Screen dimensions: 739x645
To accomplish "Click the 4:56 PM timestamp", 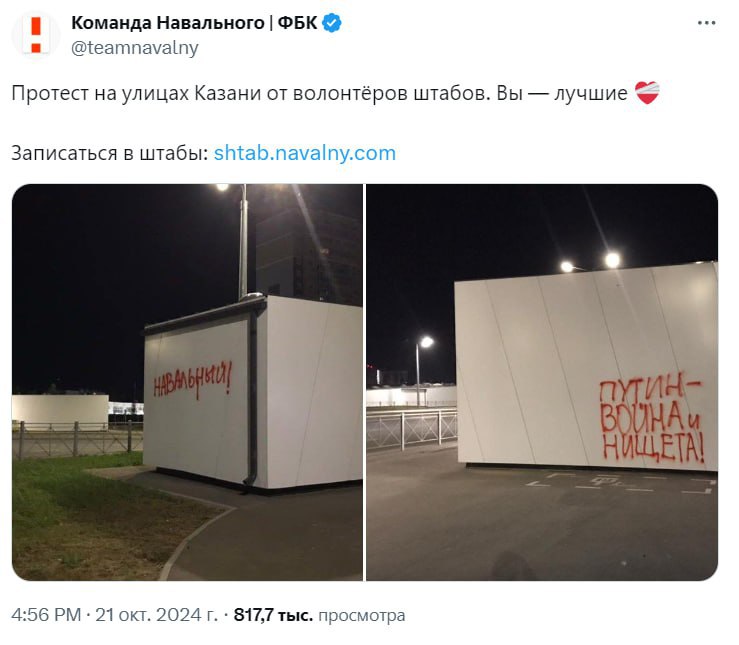I will coord(46,615).
